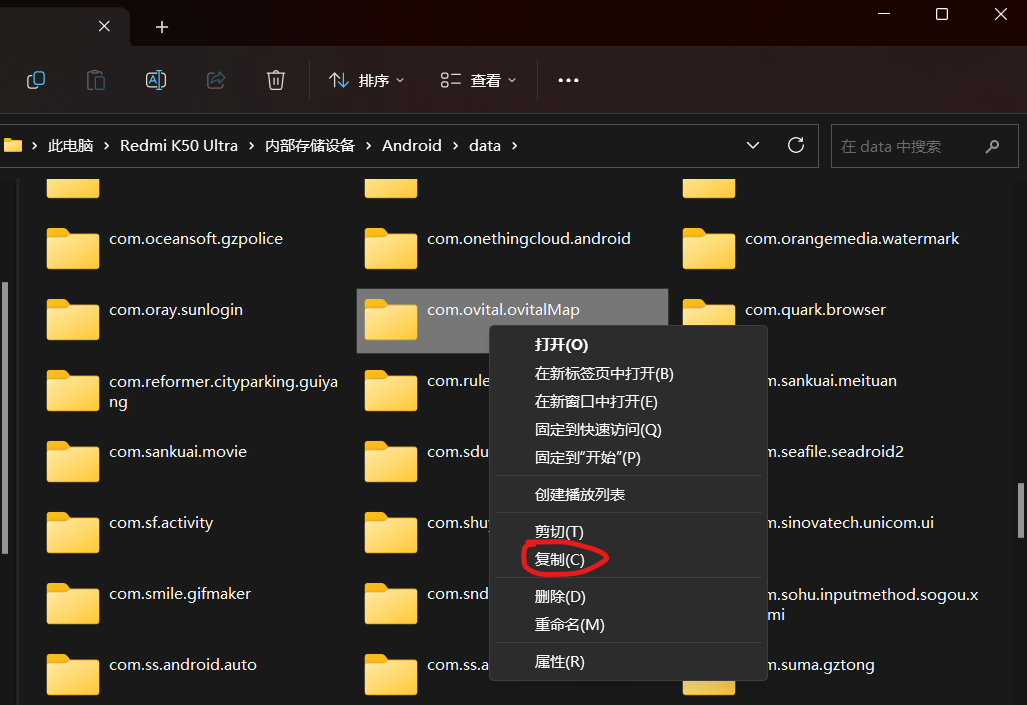Click the navigation pane scrollbar on left
The height and width of the screenshot is (705, 1027).
tap(5, 418)
